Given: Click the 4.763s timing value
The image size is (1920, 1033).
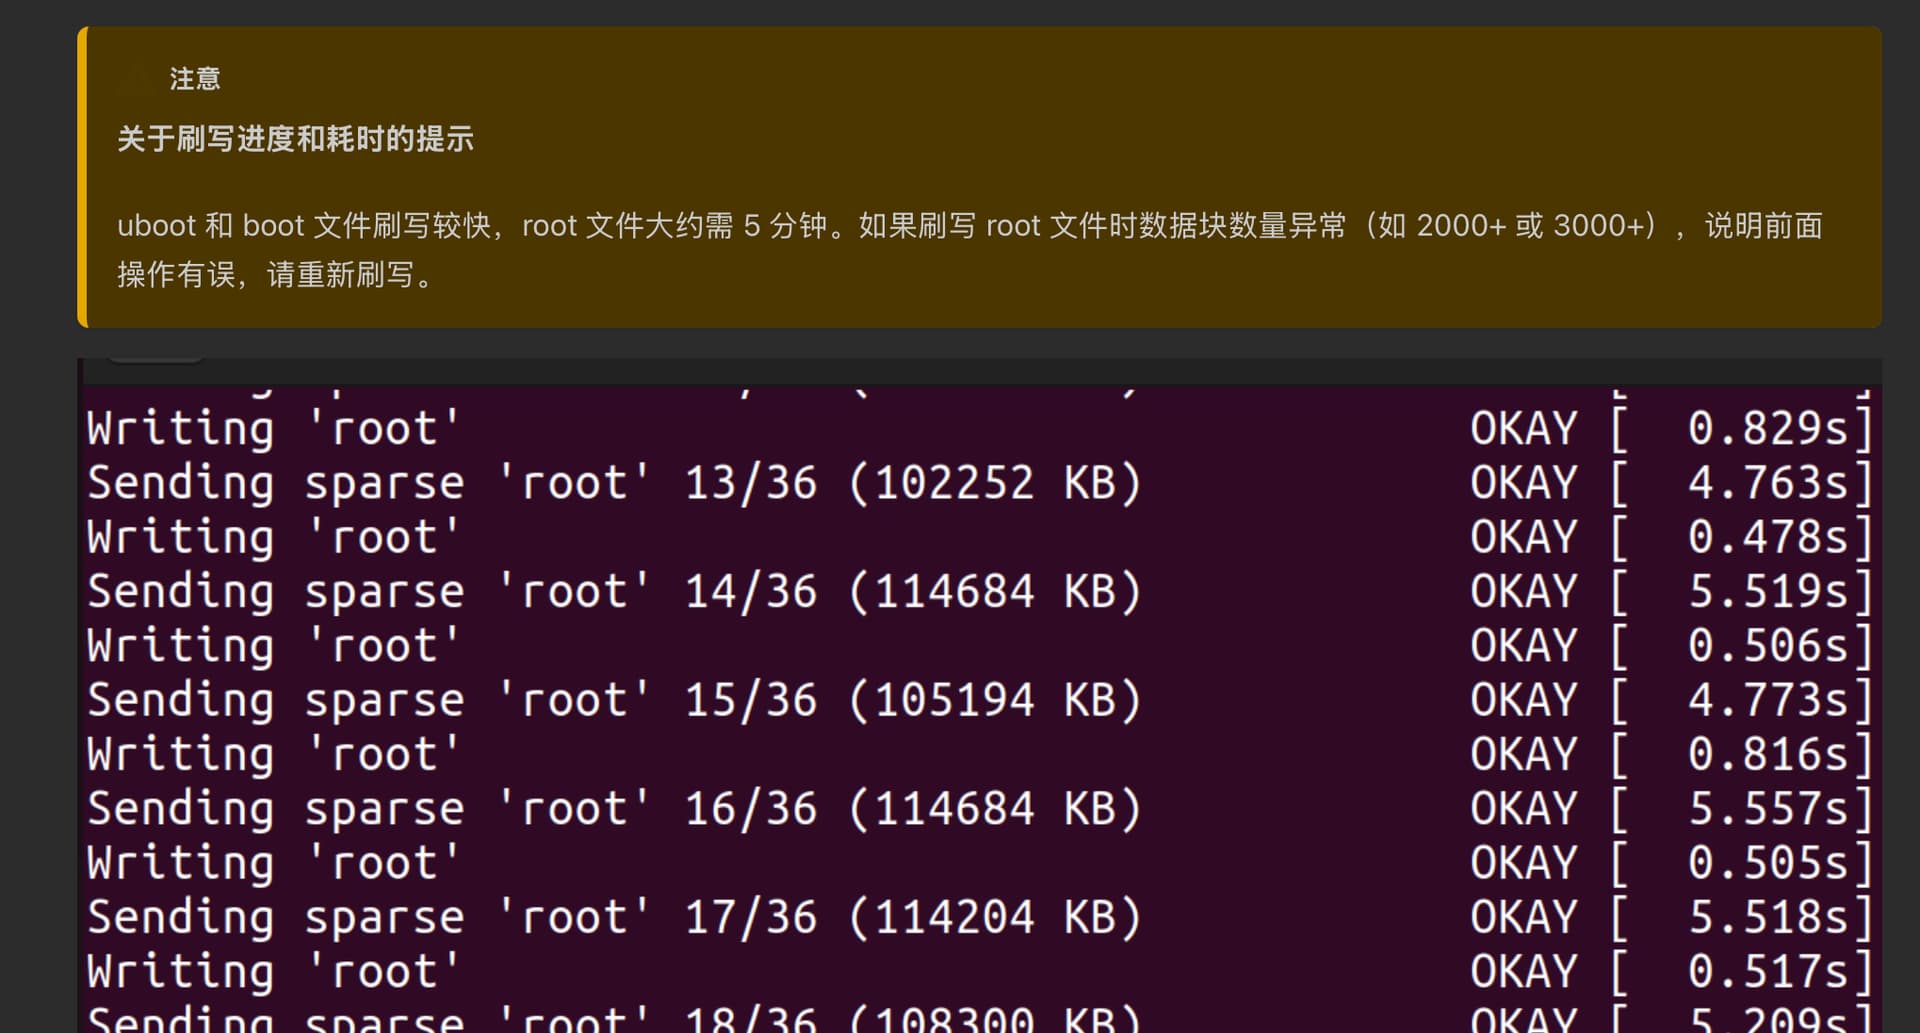Looking at the screenshot, I should coord(1767,483).
